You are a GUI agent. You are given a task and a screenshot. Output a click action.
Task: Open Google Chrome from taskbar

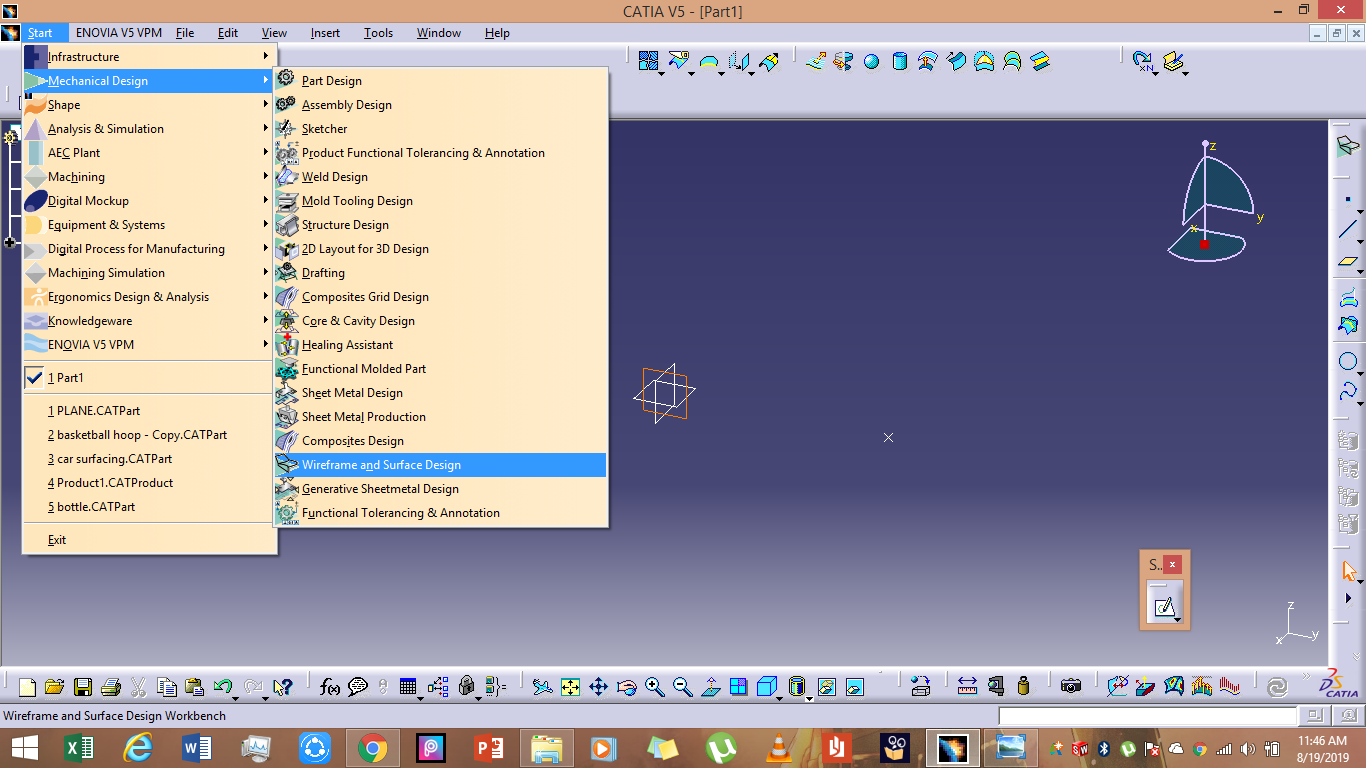[x=373, y=748]
